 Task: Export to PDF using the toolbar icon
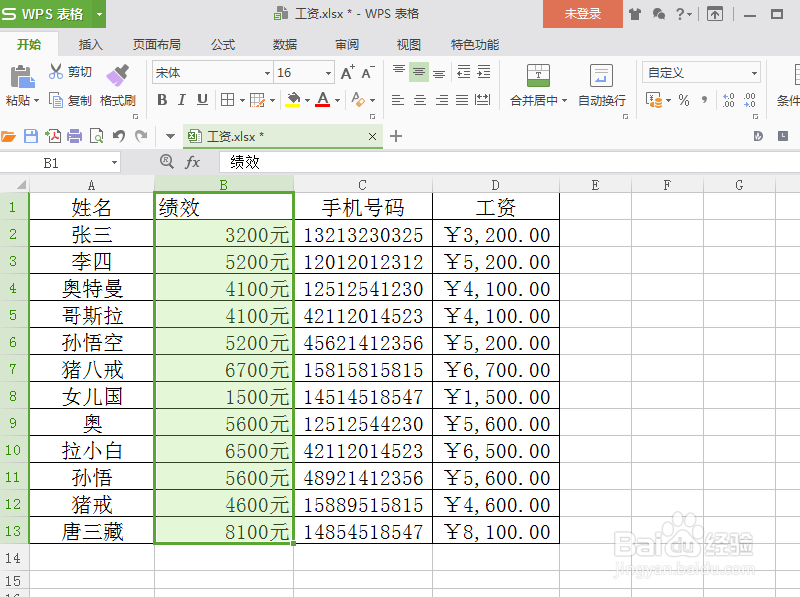tap(53, 135)
